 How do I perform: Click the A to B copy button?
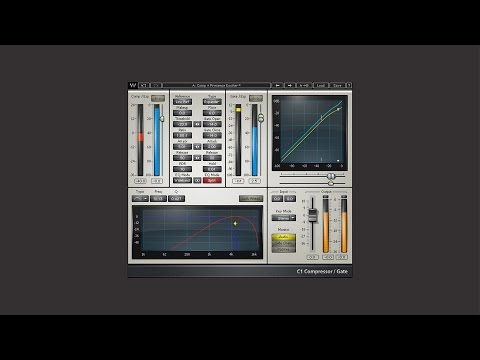pyautogui.click(x=304, y=85)
